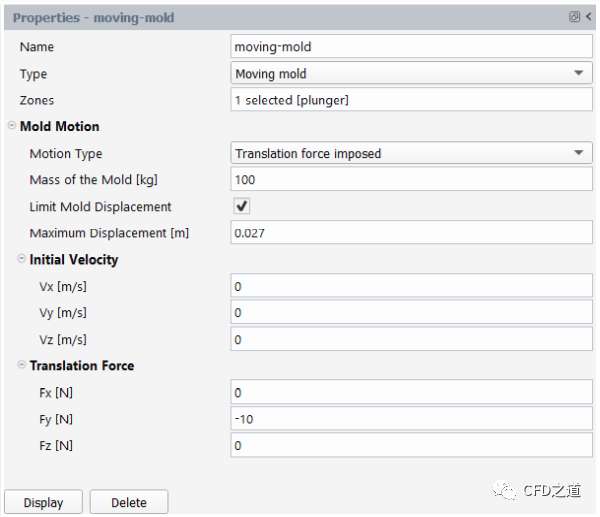Viewport: 600px width, 517px height.
Task: Collapse the Initial Velocity section
Action: [22, 260]
